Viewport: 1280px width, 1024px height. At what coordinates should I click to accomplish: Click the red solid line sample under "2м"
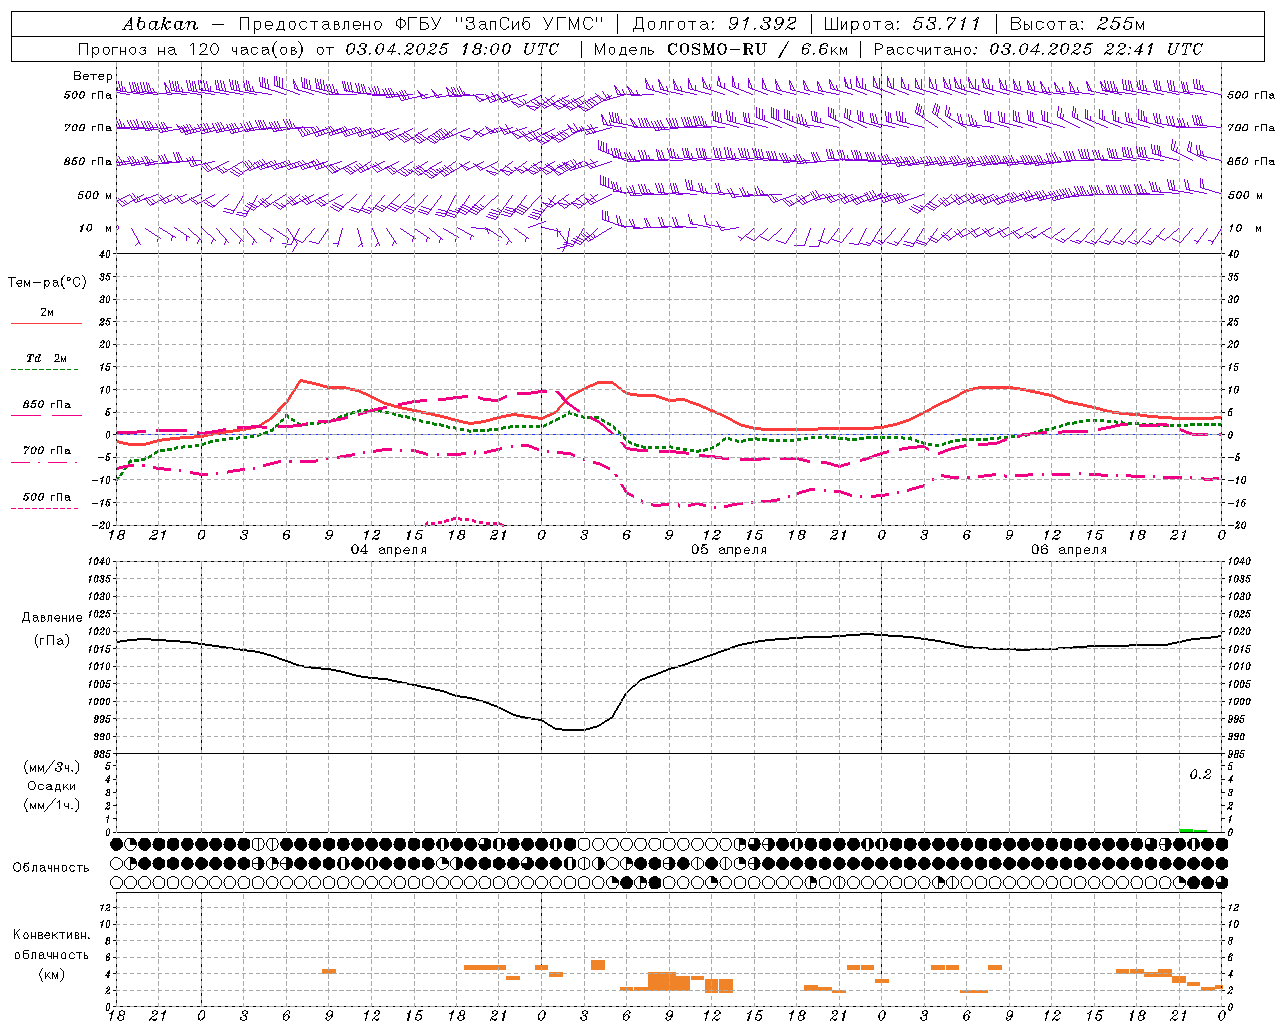coord(47,324)
